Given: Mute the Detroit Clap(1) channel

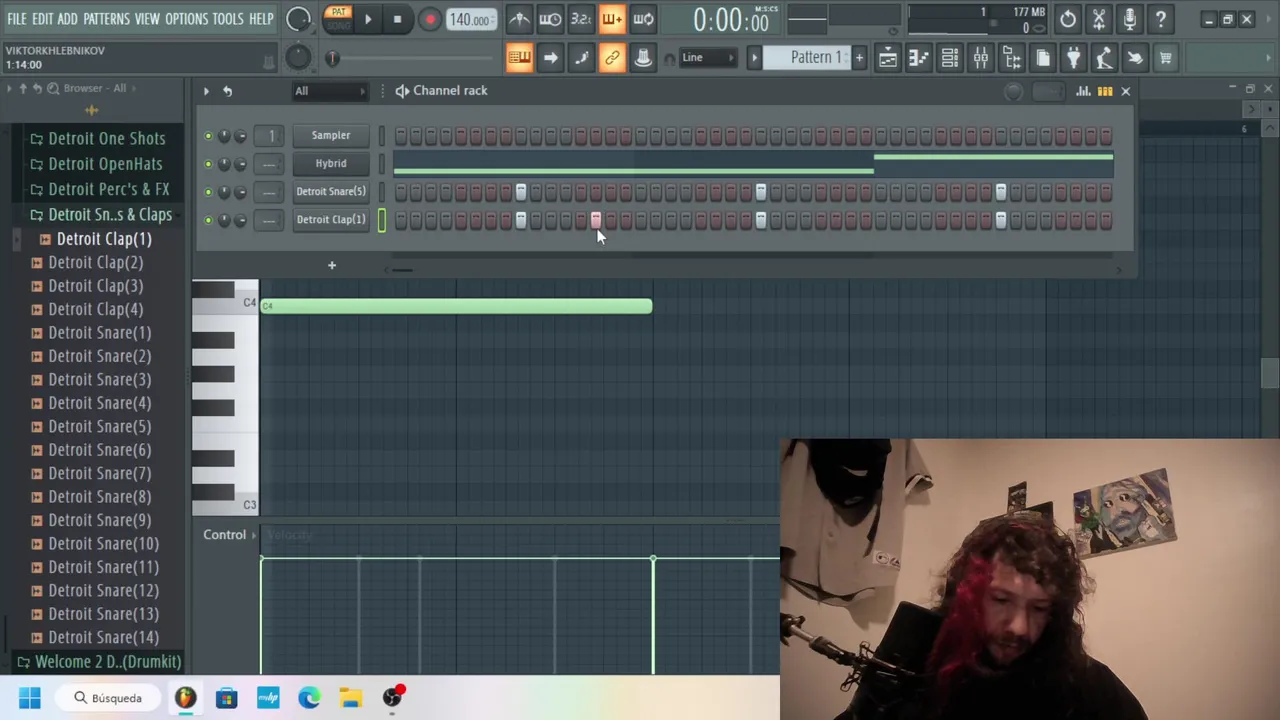Looking at the screenshot, I should tap(208, 220).
